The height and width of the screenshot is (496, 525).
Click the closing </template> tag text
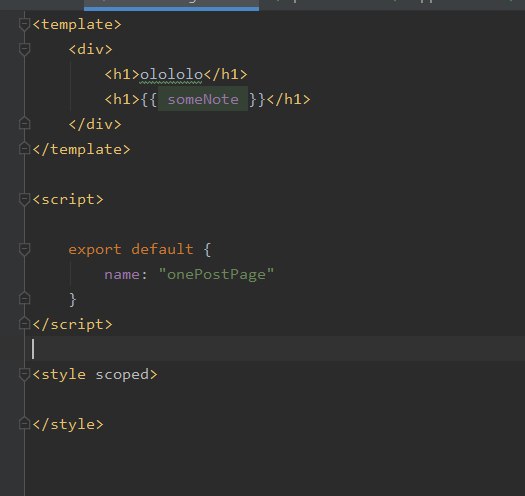coord(81,149)
